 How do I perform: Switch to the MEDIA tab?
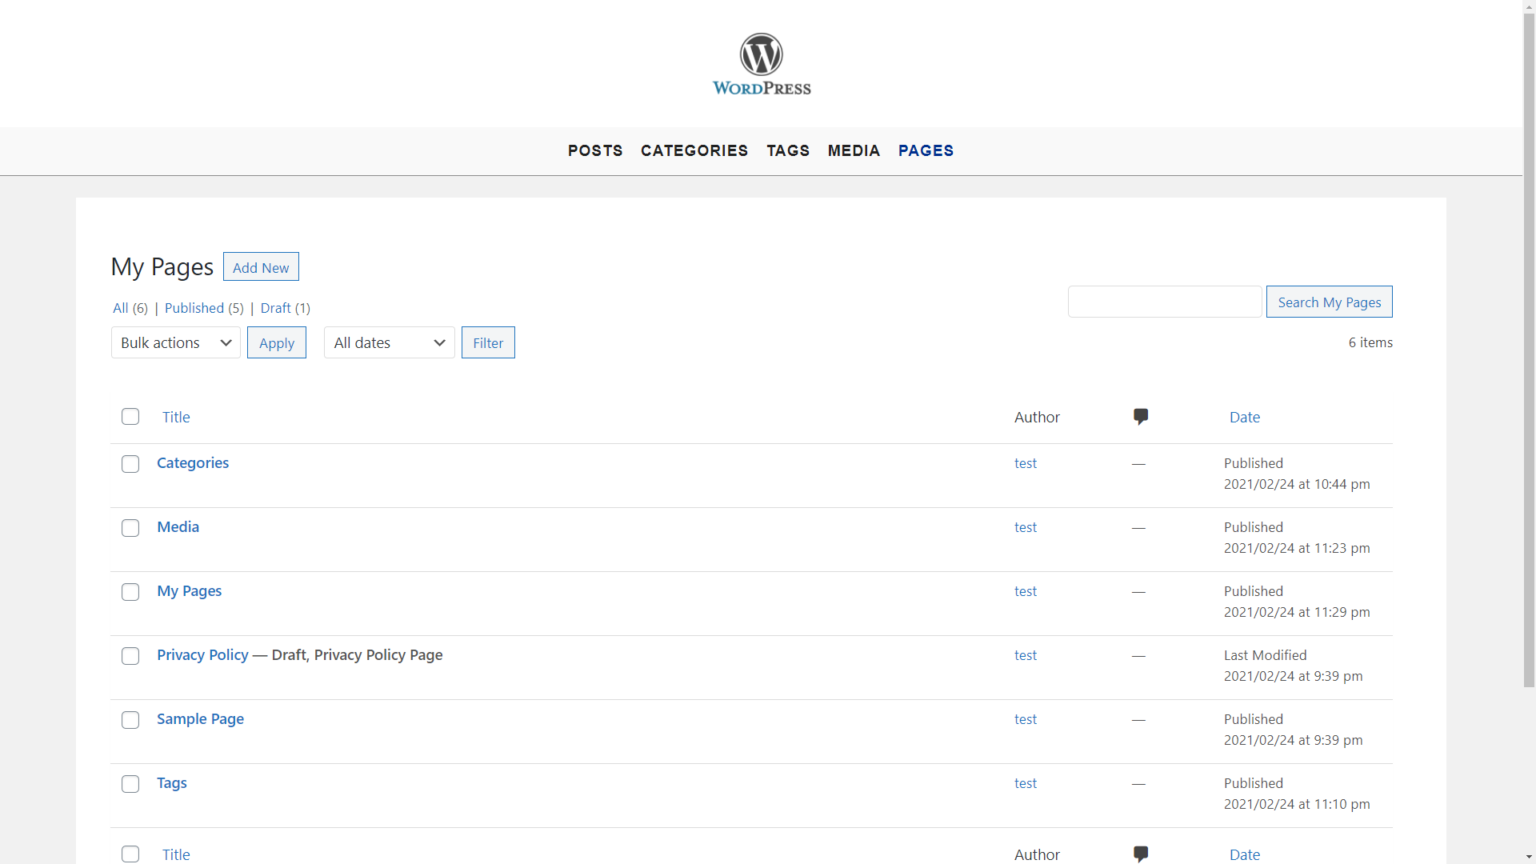(x=853, y=150)
